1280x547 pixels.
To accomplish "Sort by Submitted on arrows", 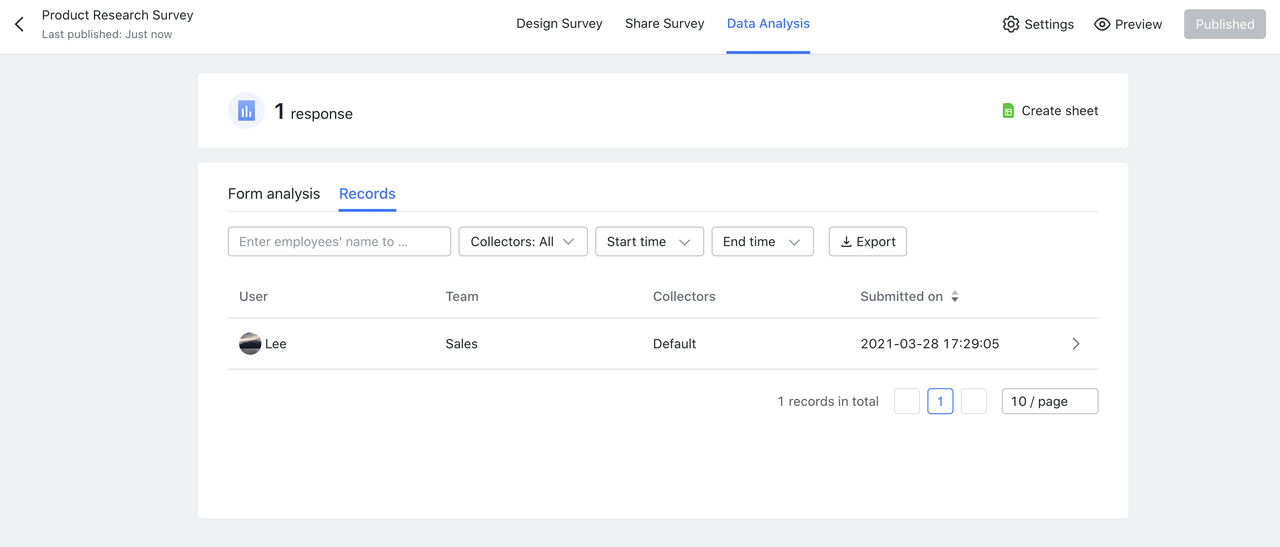I will click(955, 297).
